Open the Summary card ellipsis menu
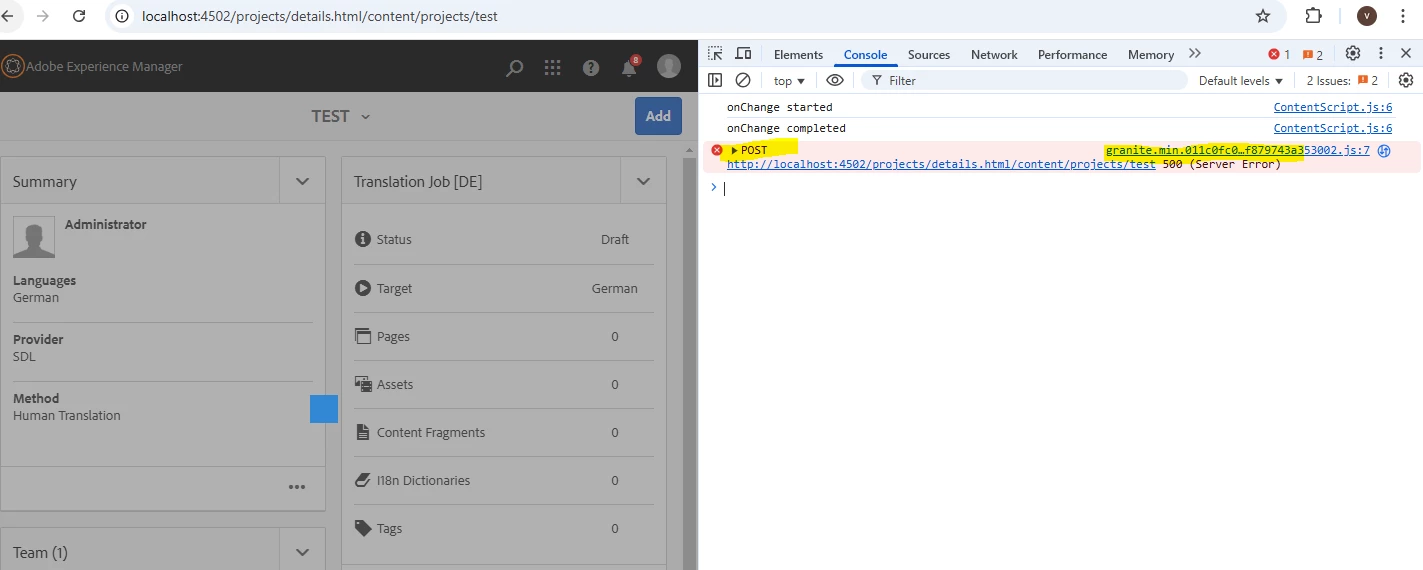The image size is (1423, 570). [297, 487]
